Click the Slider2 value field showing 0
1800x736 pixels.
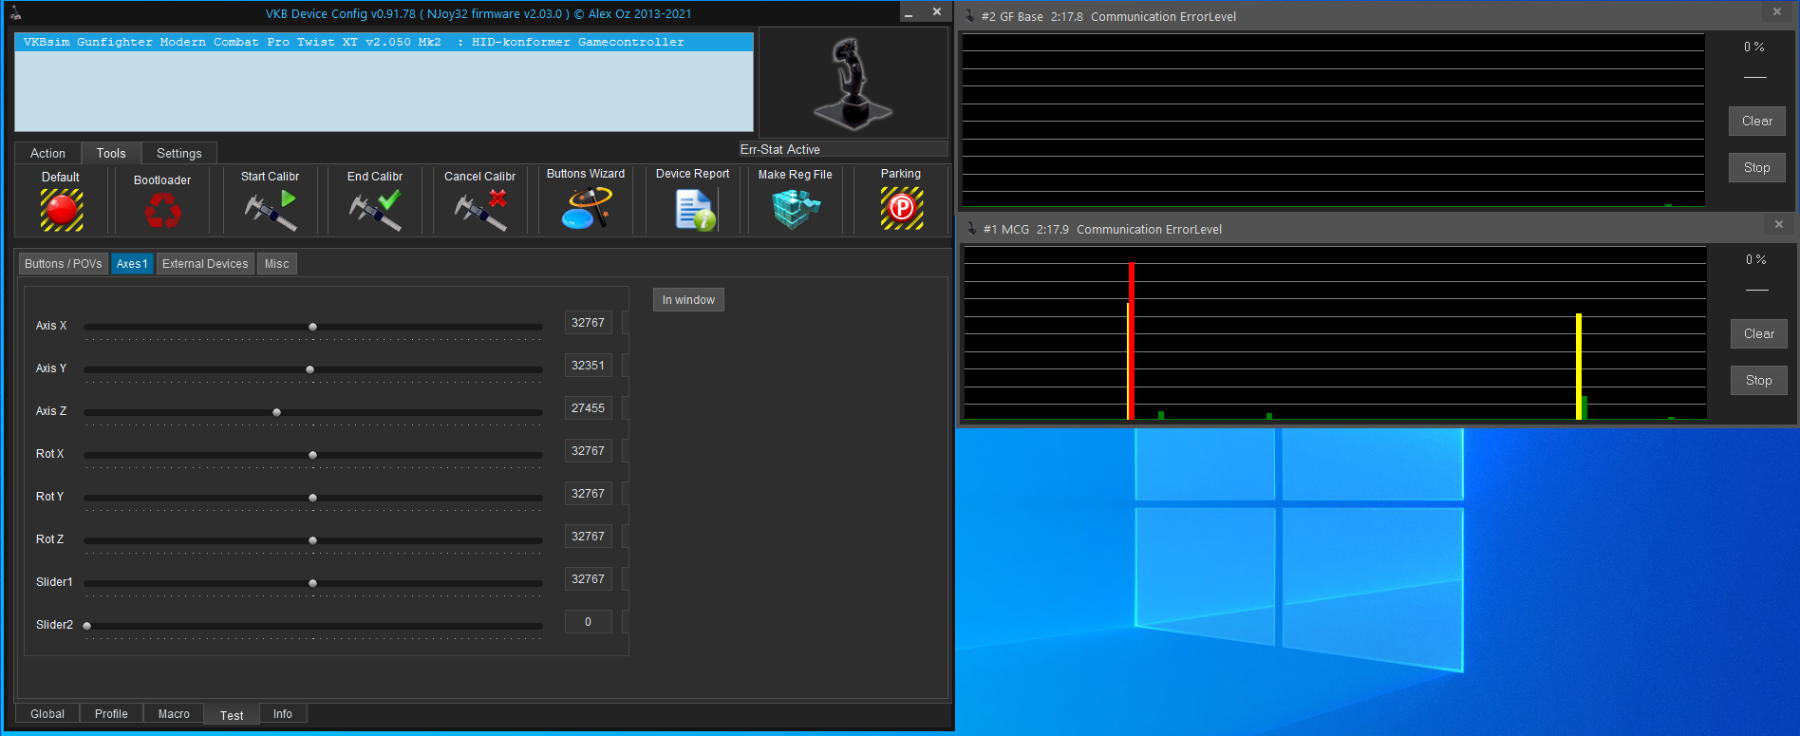pyautogui.click(x=588, y=622)
